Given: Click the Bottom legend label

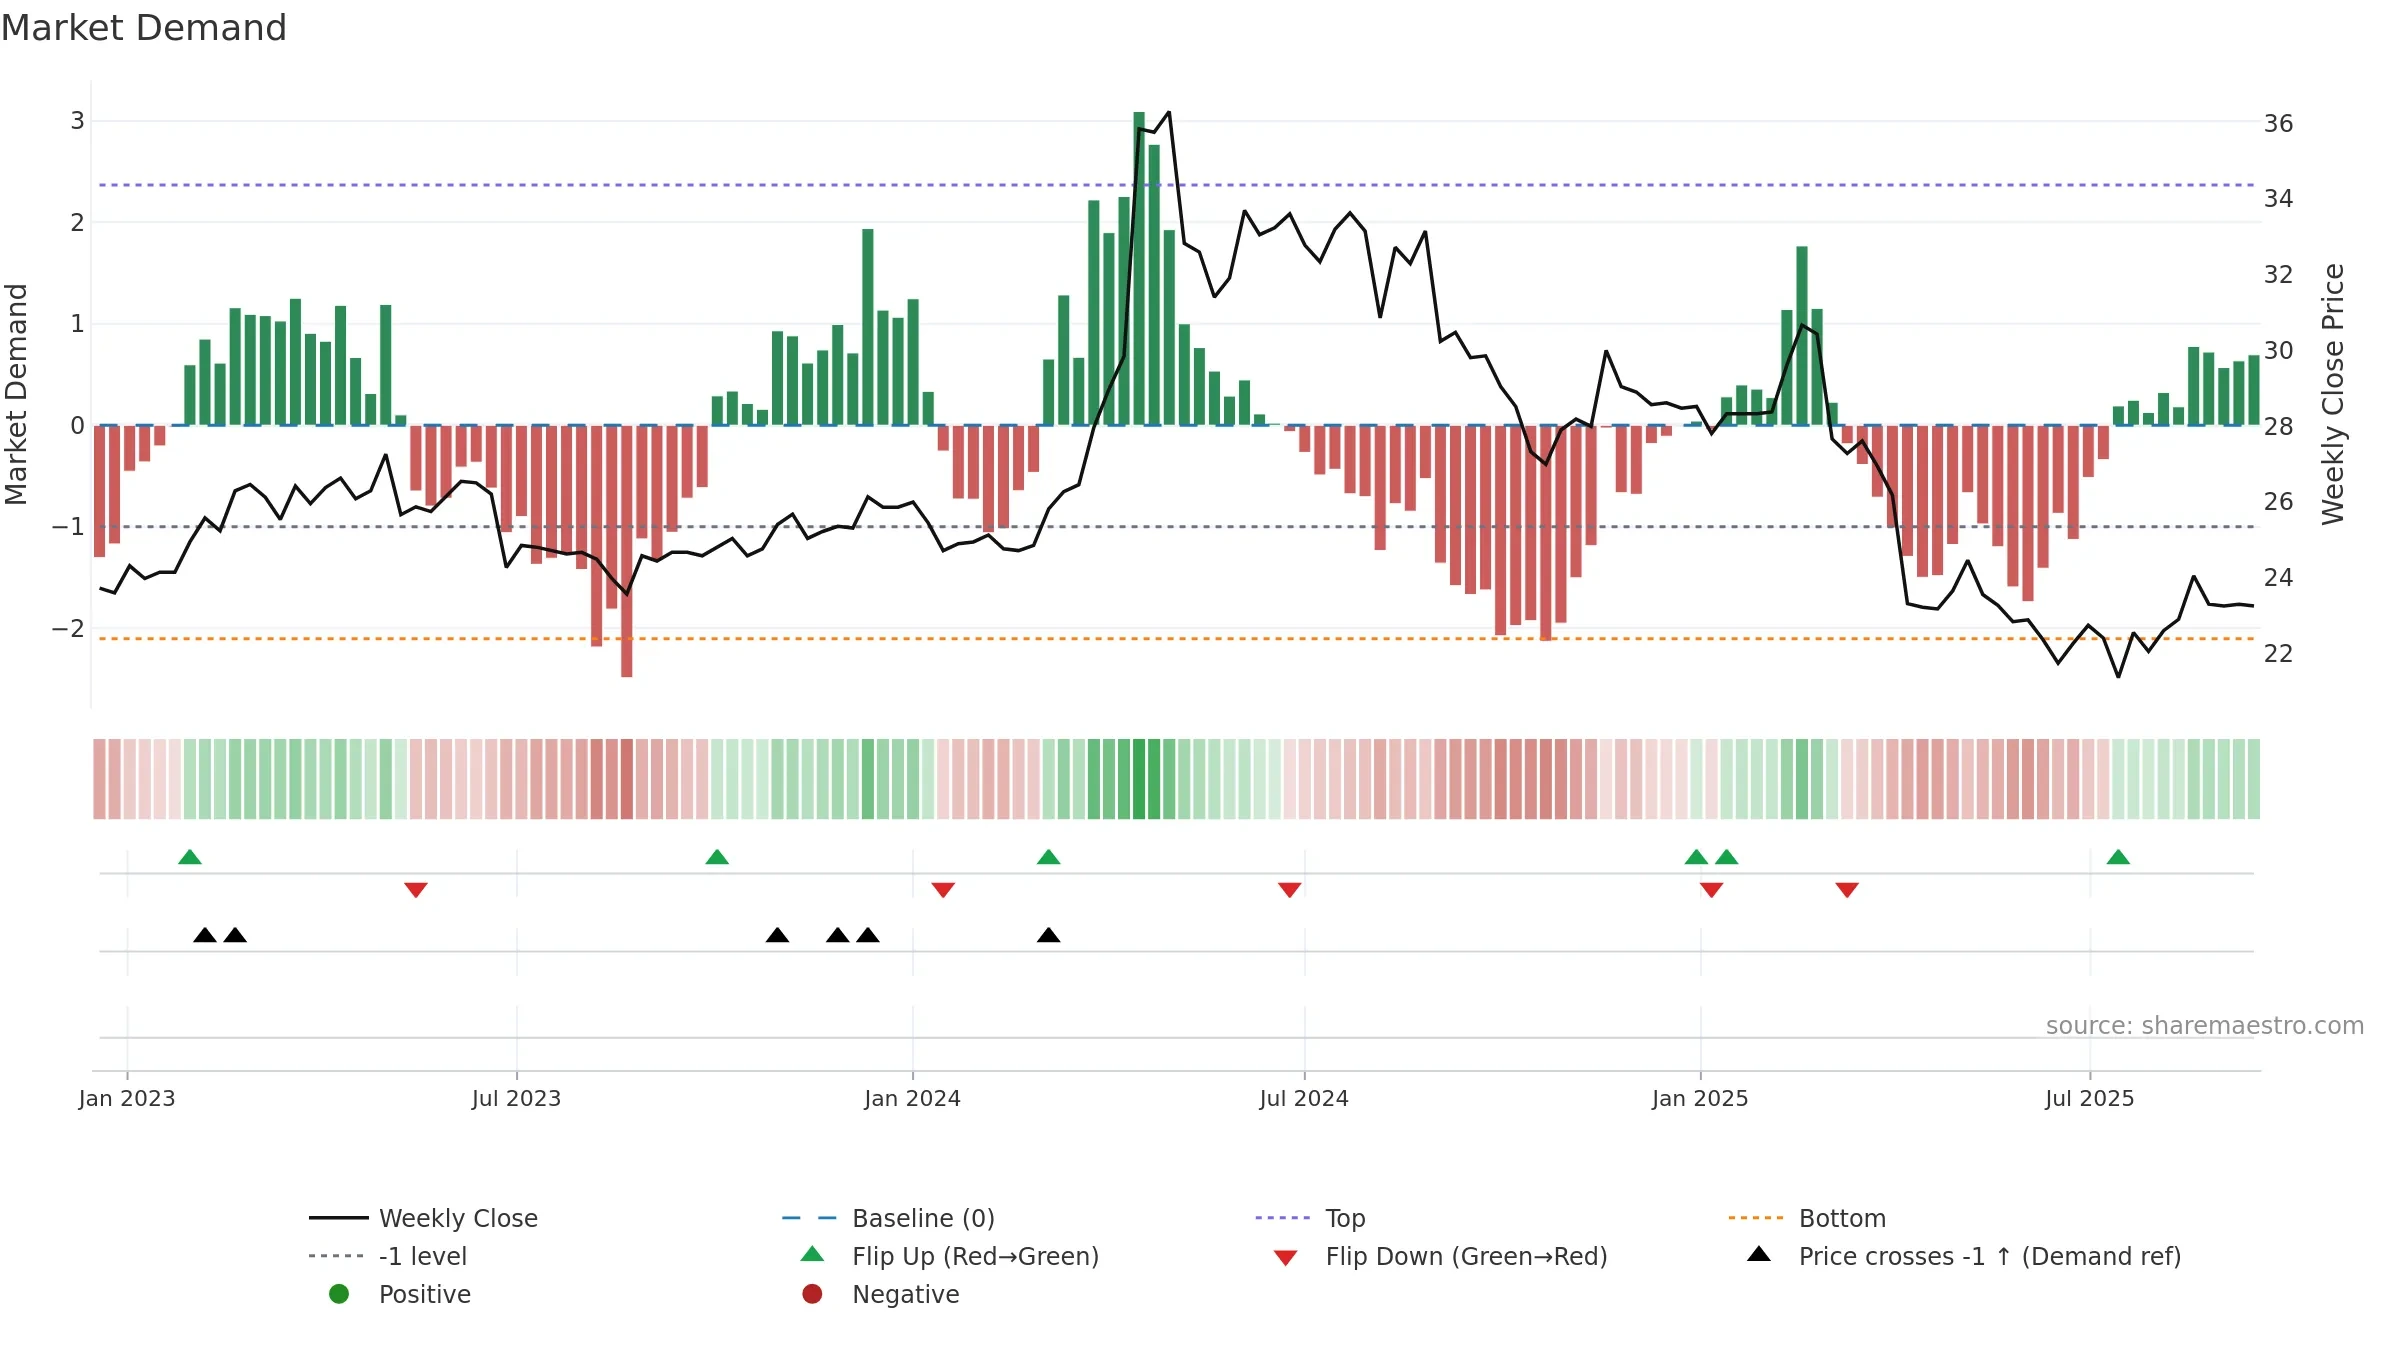Looking at the screenshot, I should [1842, 1218].
